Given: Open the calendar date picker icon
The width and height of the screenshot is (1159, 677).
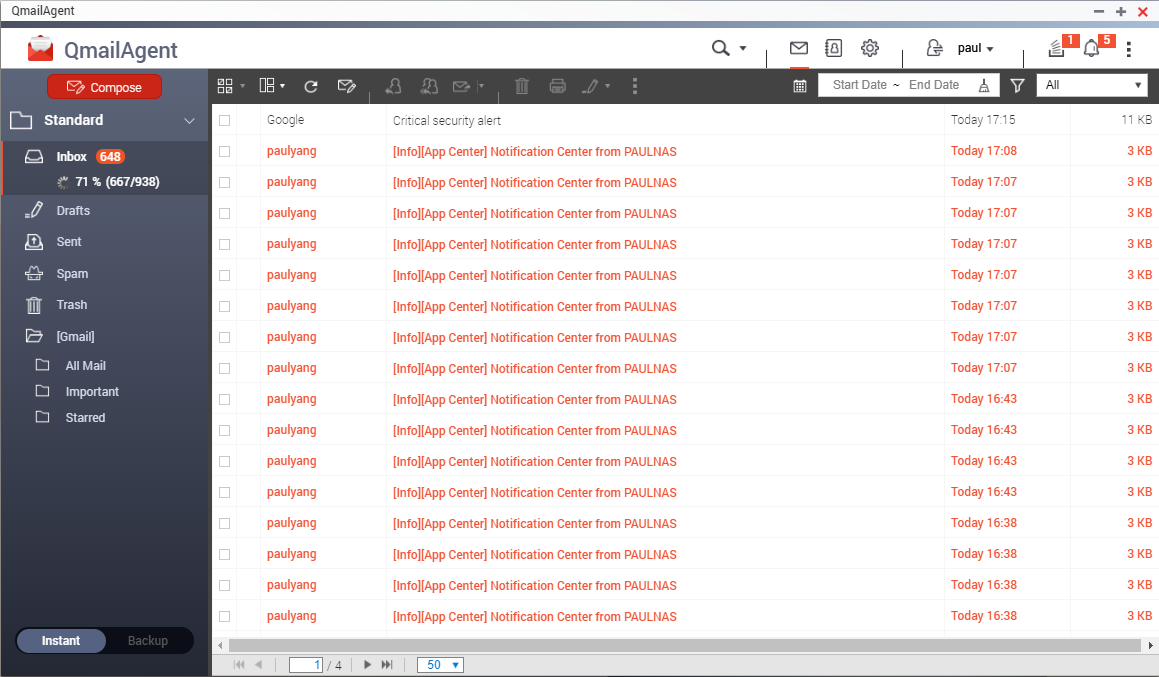Looking at the screenshot, I should click(800, 86).
